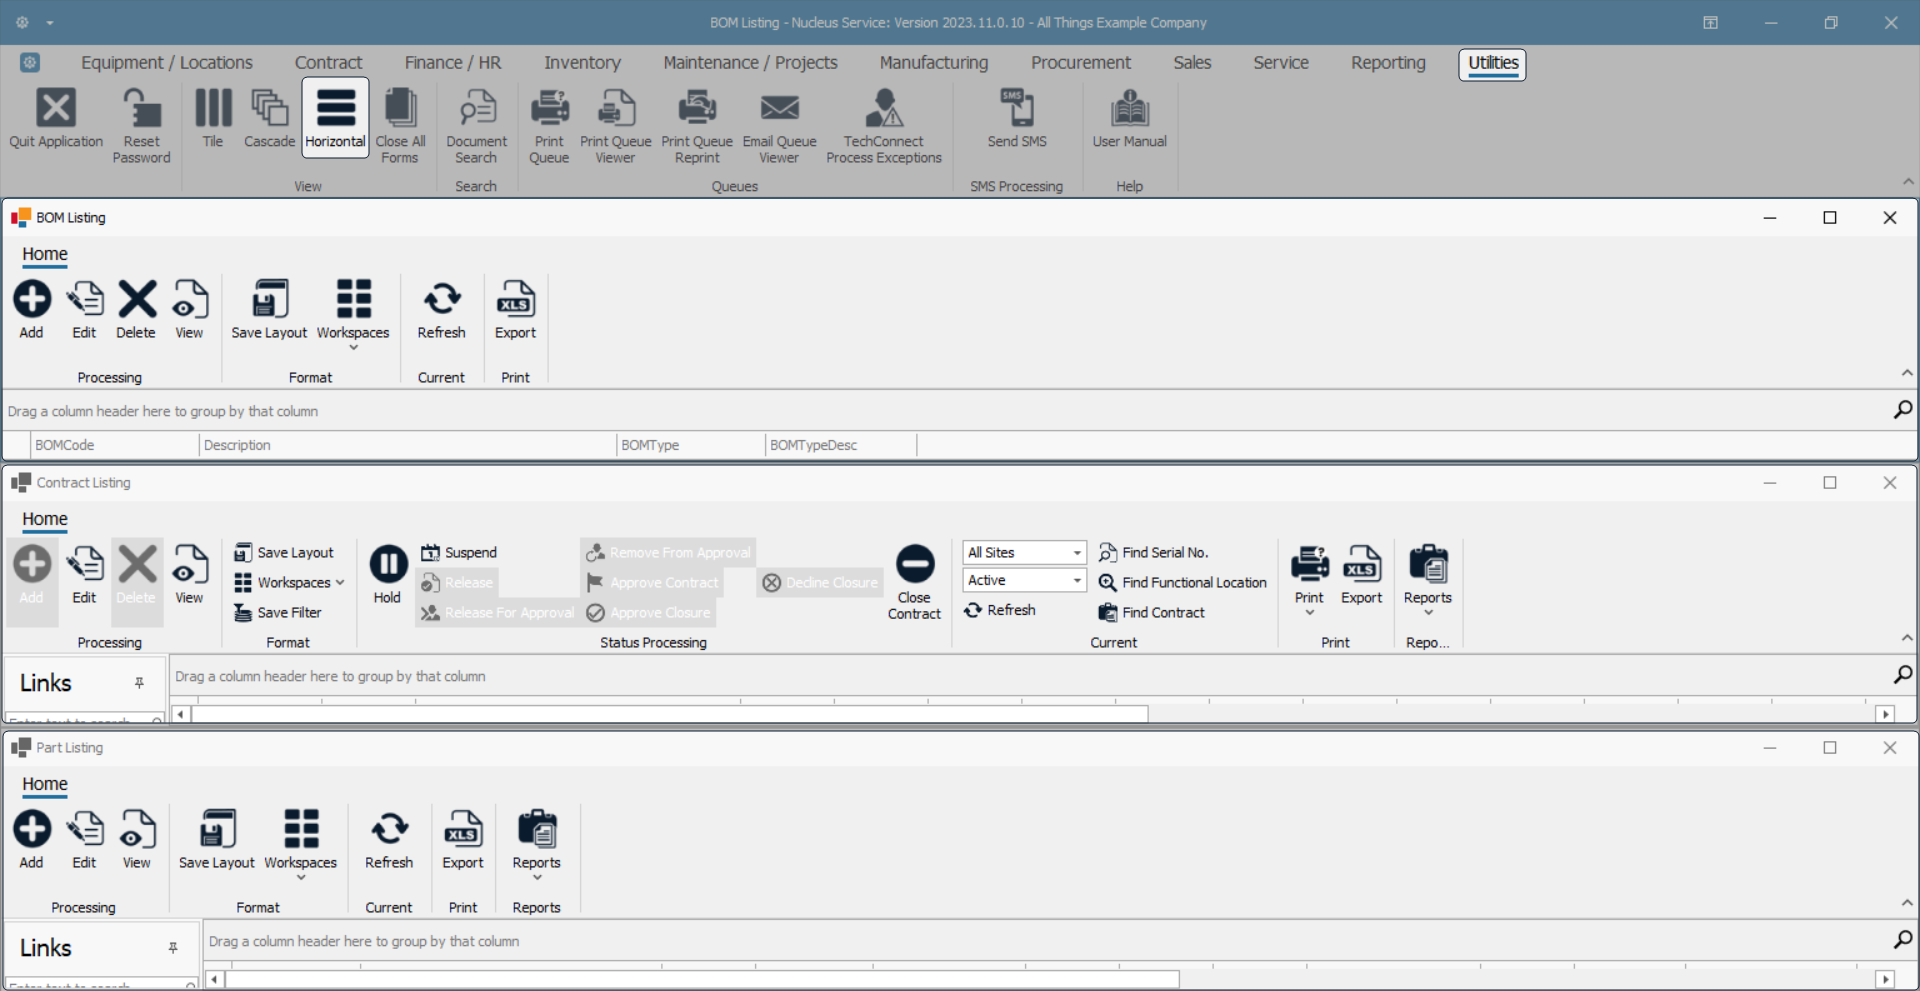The width and height of the screenshot is (1920, 991).
Task: Arrange windows with Cascade
Action: (269, 118)
